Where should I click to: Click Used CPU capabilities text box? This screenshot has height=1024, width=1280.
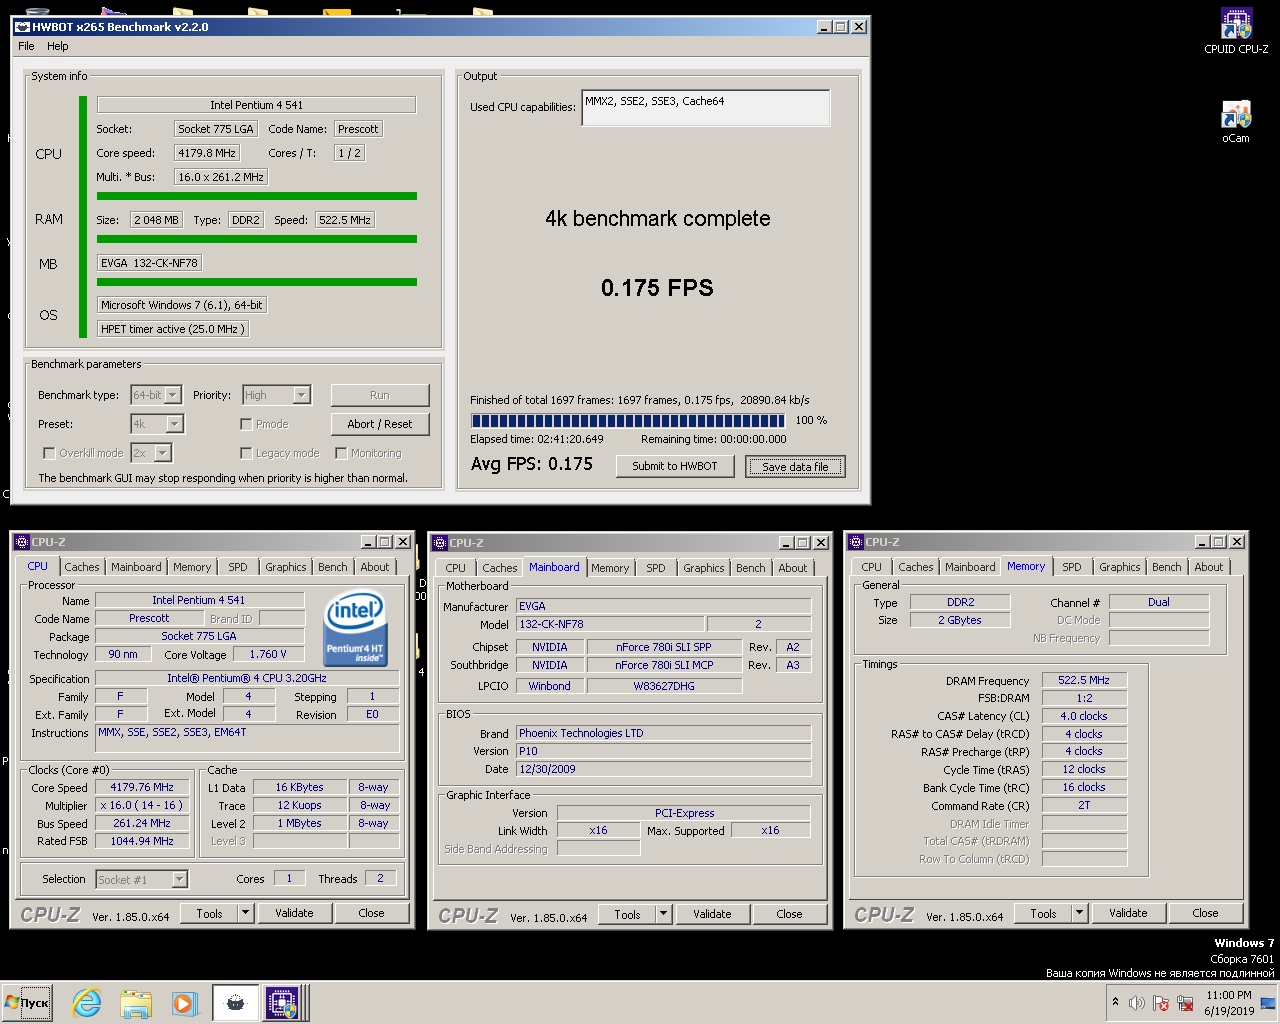[x=705, y=108]
